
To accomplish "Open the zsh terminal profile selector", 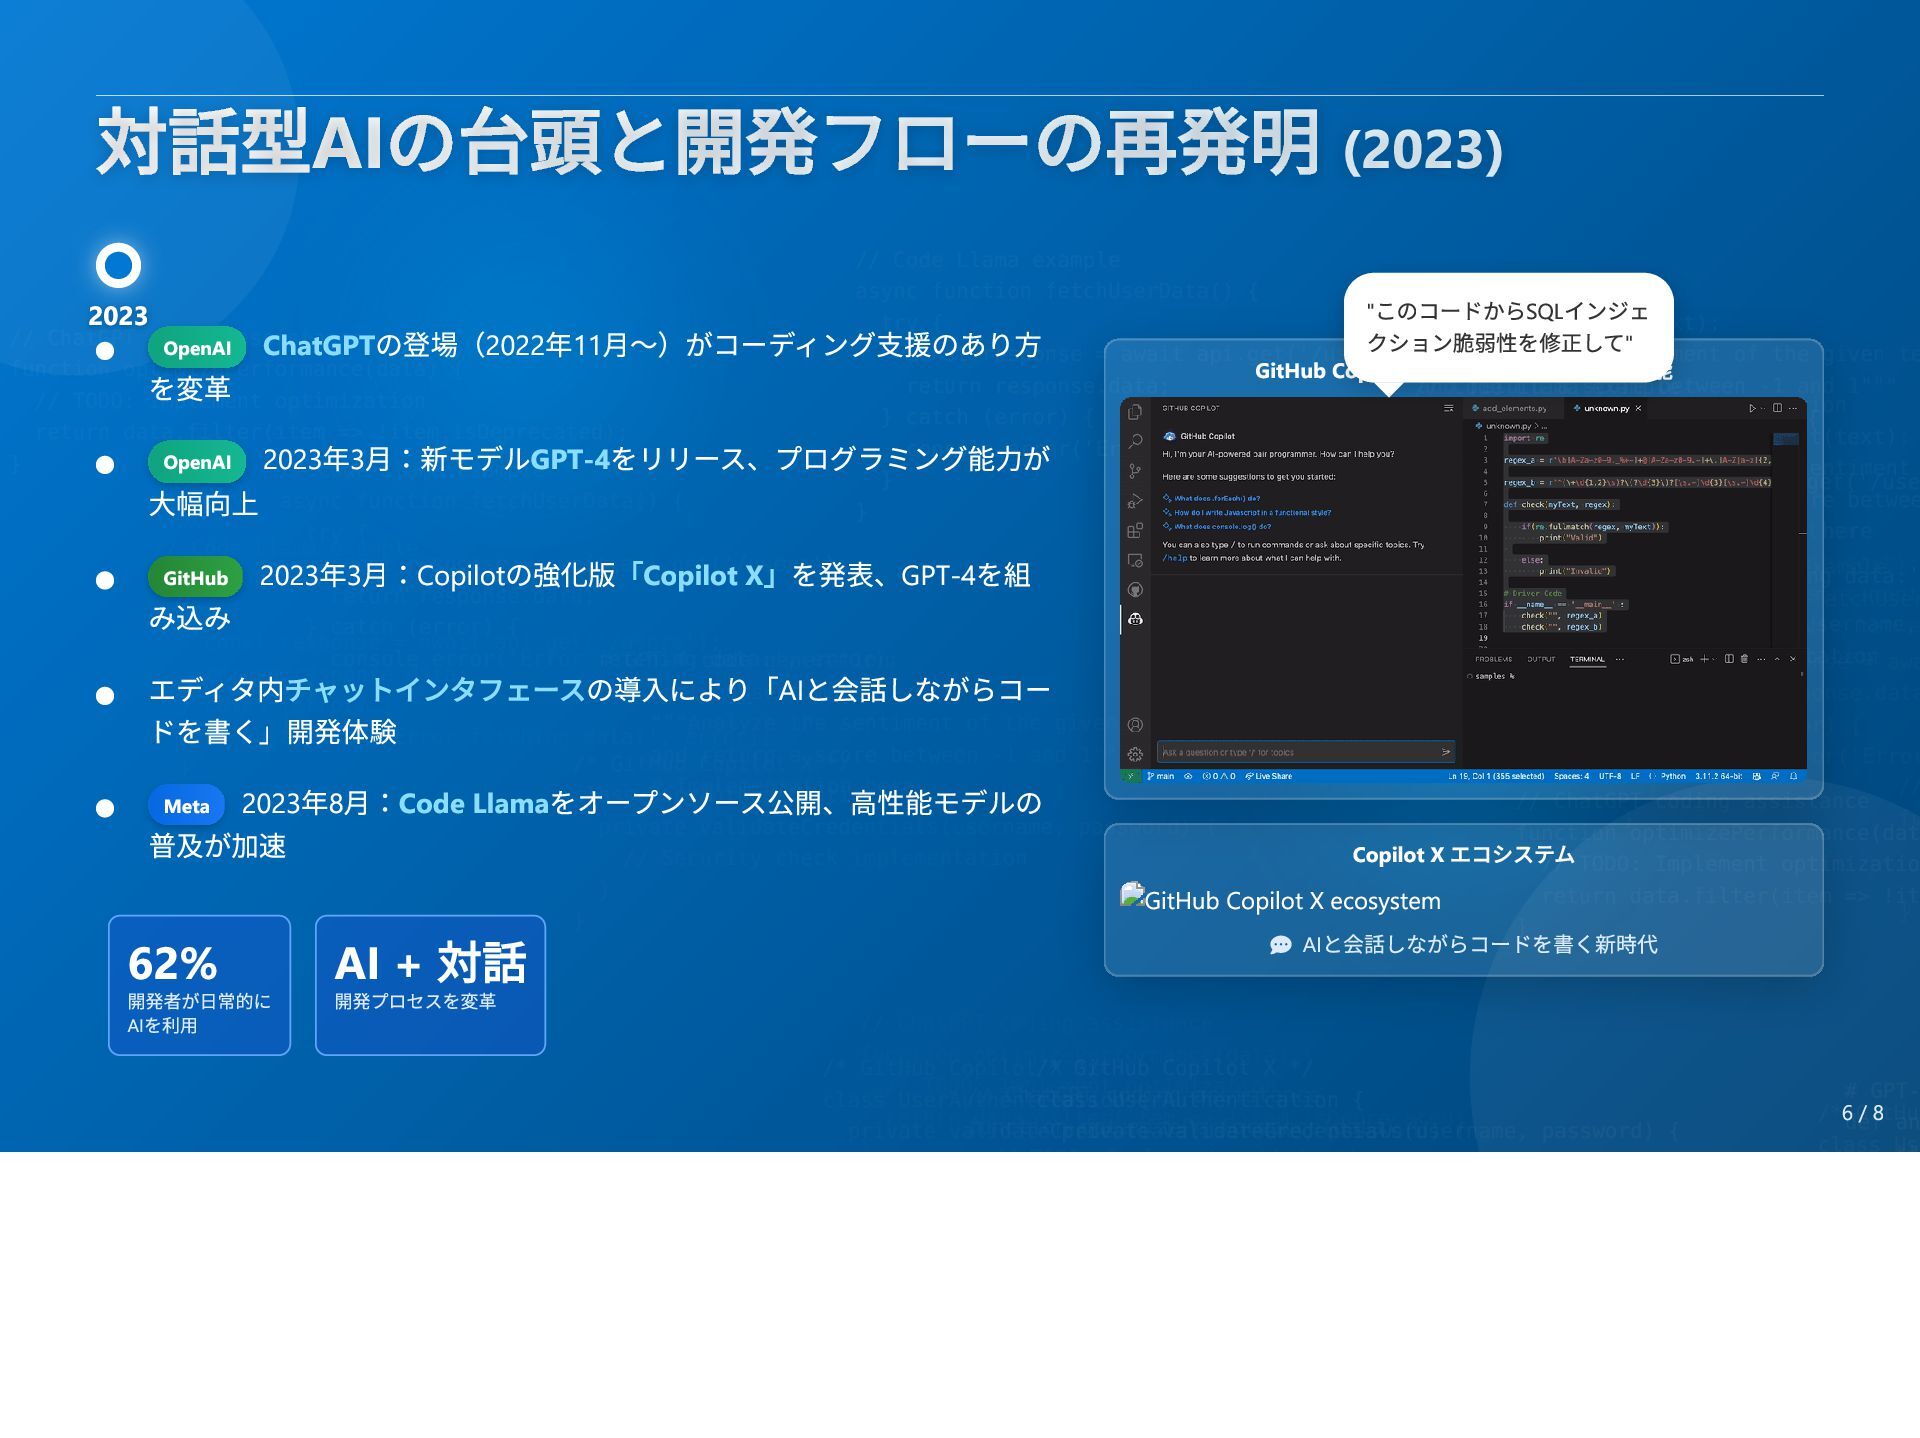I will [1682, 659].
